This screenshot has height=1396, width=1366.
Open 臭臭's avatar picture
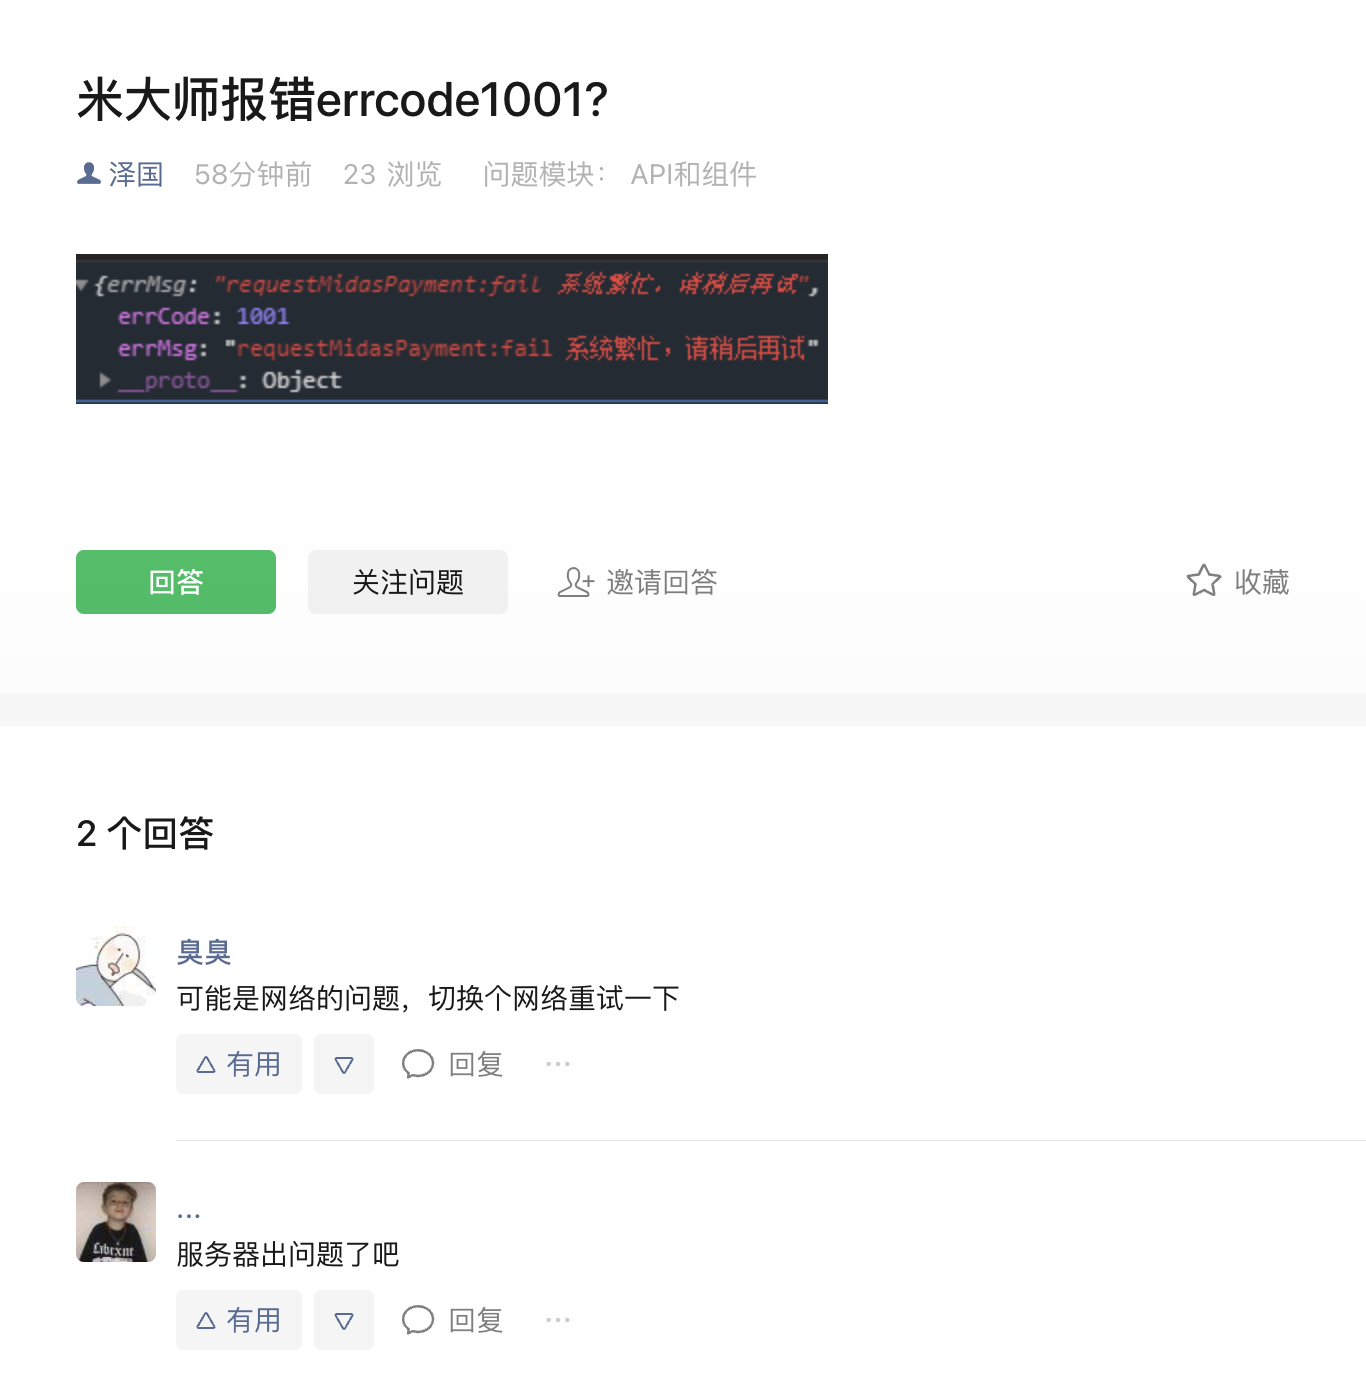point(116,966)
